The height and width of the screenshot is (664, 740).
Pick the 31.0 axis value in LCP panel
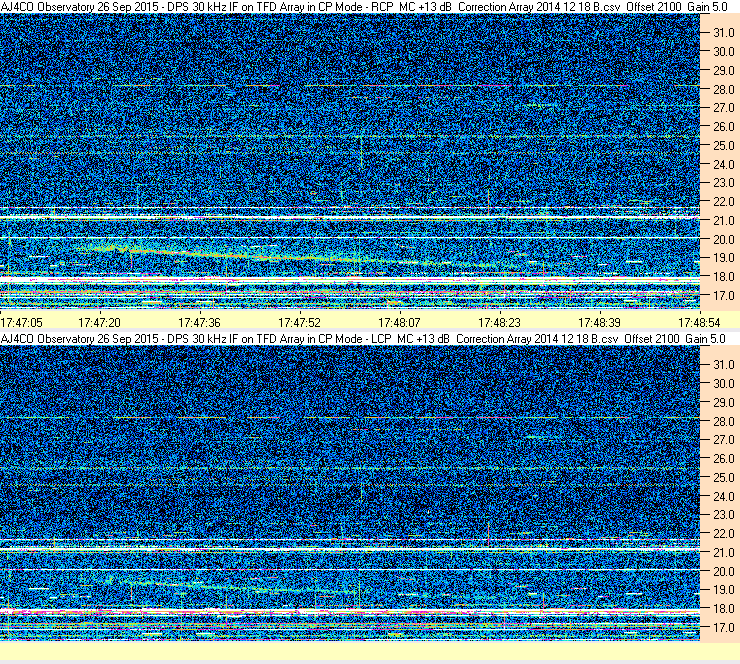pos(723,365)
